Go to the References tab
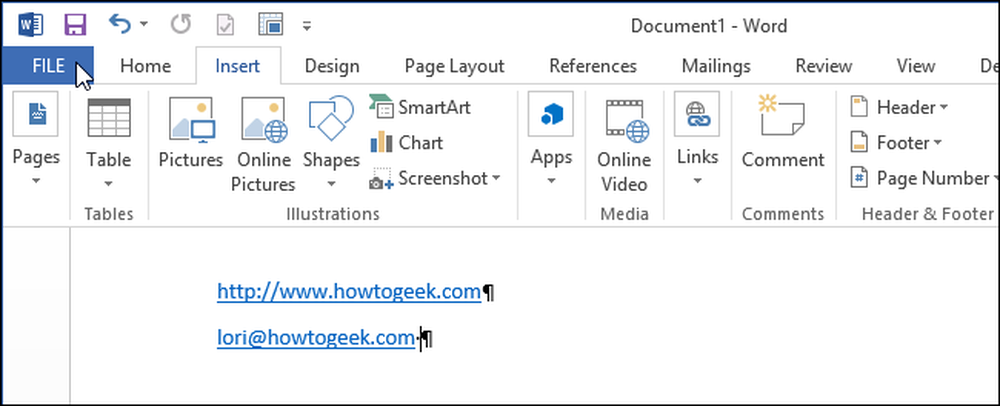The width and height of the screenshot is (1000, 406). pos(593,66)
